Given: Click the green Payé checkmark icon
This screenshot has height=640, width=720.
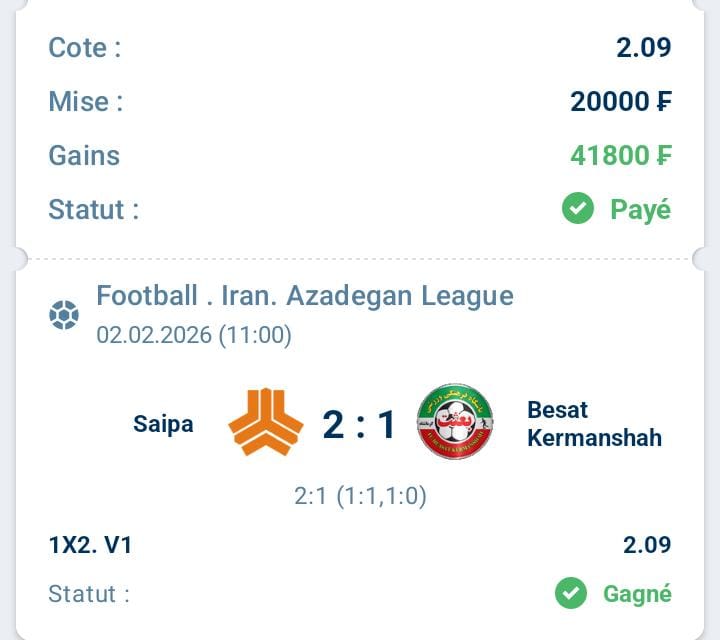Looking at the screenshot, I should pos(578,209).
